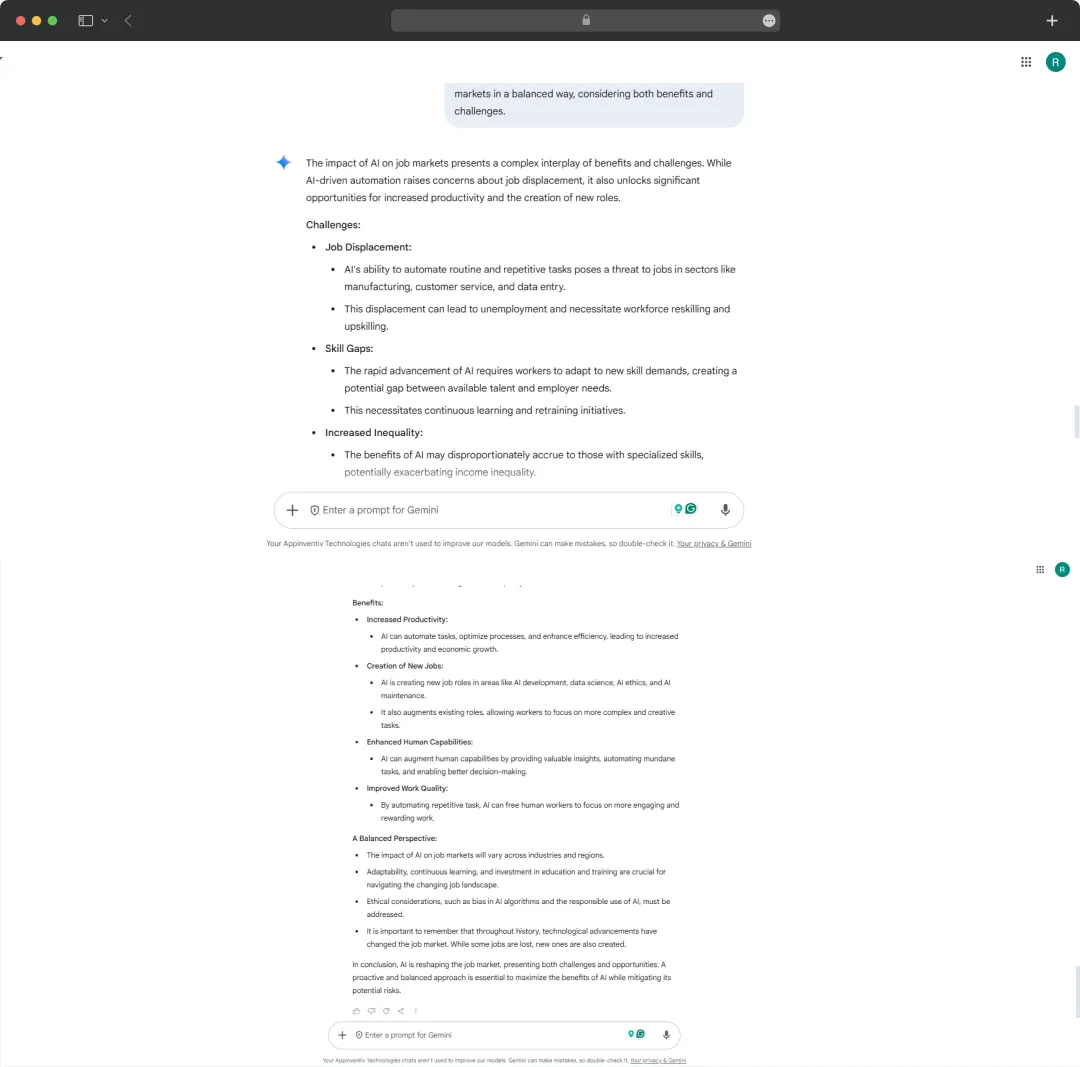Viewport: 1080px width, 1067px height.
Task: Open Google apps grid beside the large R avatar
Action: click(1026, 62)
